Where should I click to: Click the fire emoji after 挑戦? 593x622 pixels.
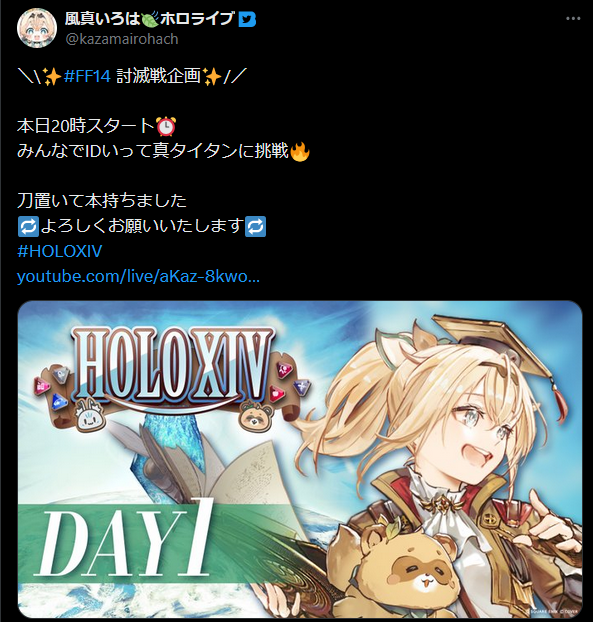point(300,152)
